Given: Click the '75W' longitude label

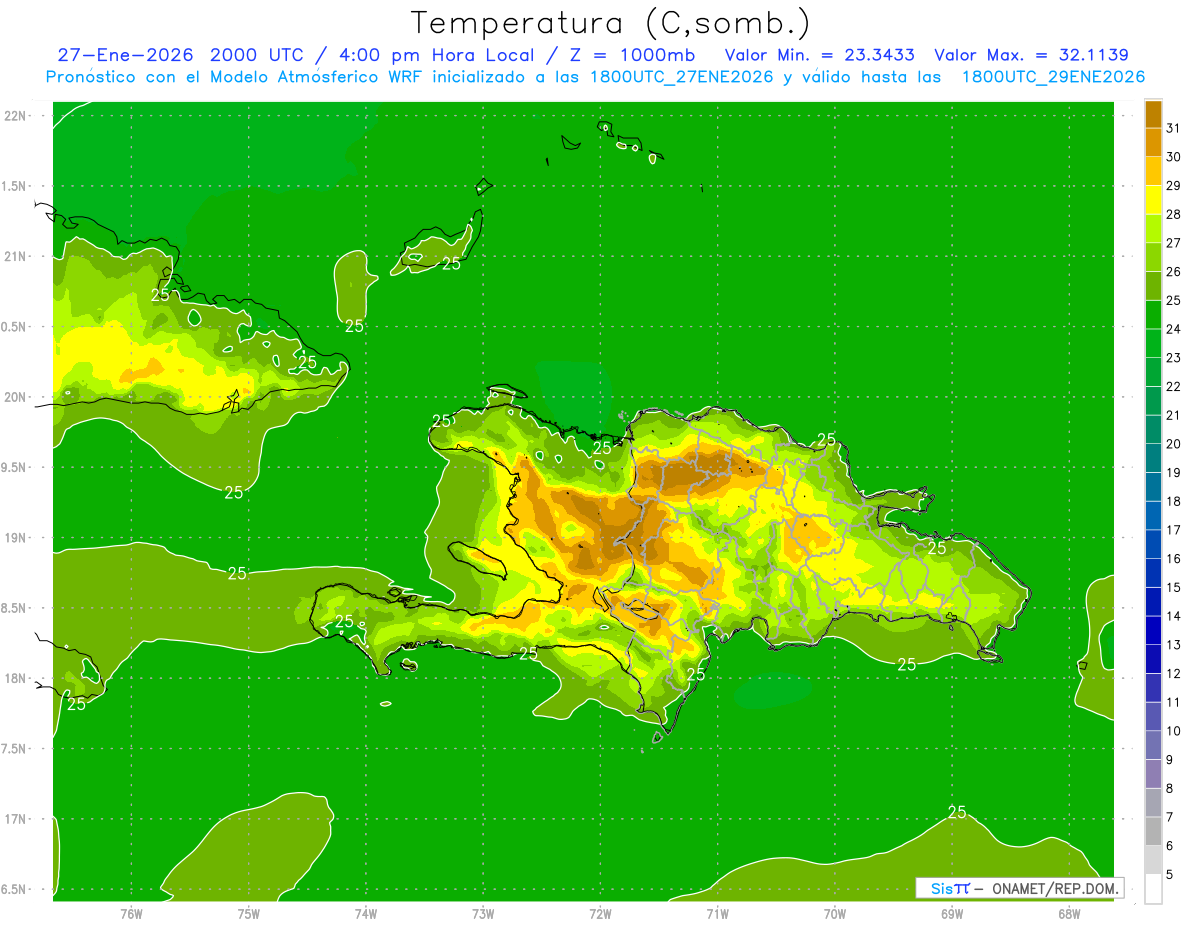Looking at the screenshot, I should [249, 914].
